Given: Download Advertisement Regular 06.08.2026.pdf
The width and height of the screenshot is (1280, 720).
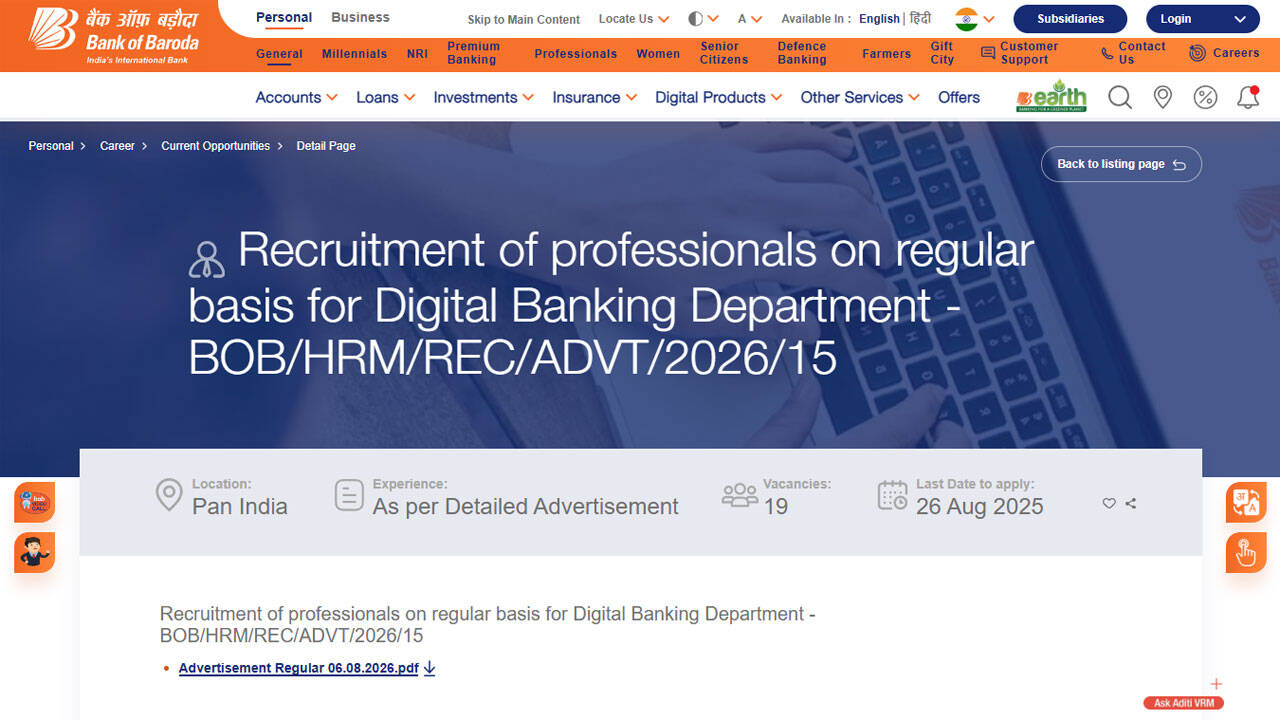Looking at the screenshot, I should coord(298,668).
